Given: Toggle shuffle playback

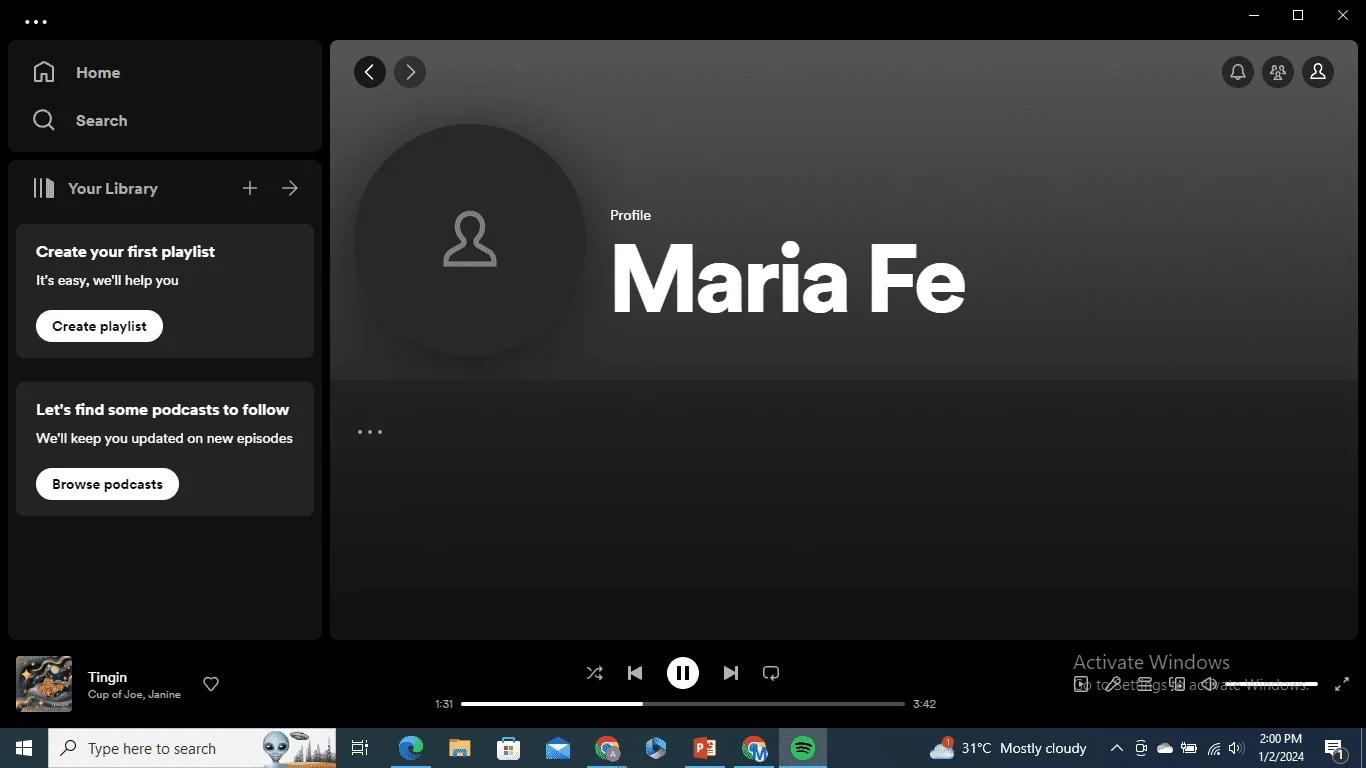Looking at the screenshot, I should click(594, 673).
